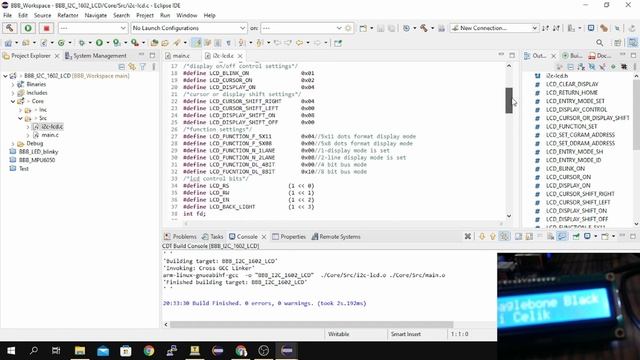Click the hammer Build toolbar icon beside New Connection
This screenshot has width=640, height=360.
[x=424, y=28]
